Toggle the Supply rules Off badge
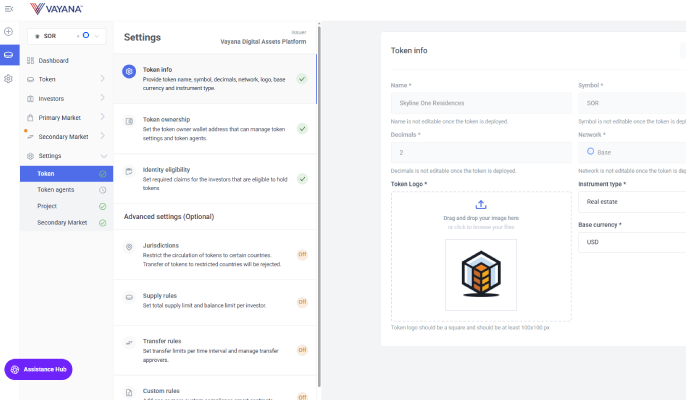Image resolution: width=686 pixels, height=400 pixels. [x=301, y=302]
